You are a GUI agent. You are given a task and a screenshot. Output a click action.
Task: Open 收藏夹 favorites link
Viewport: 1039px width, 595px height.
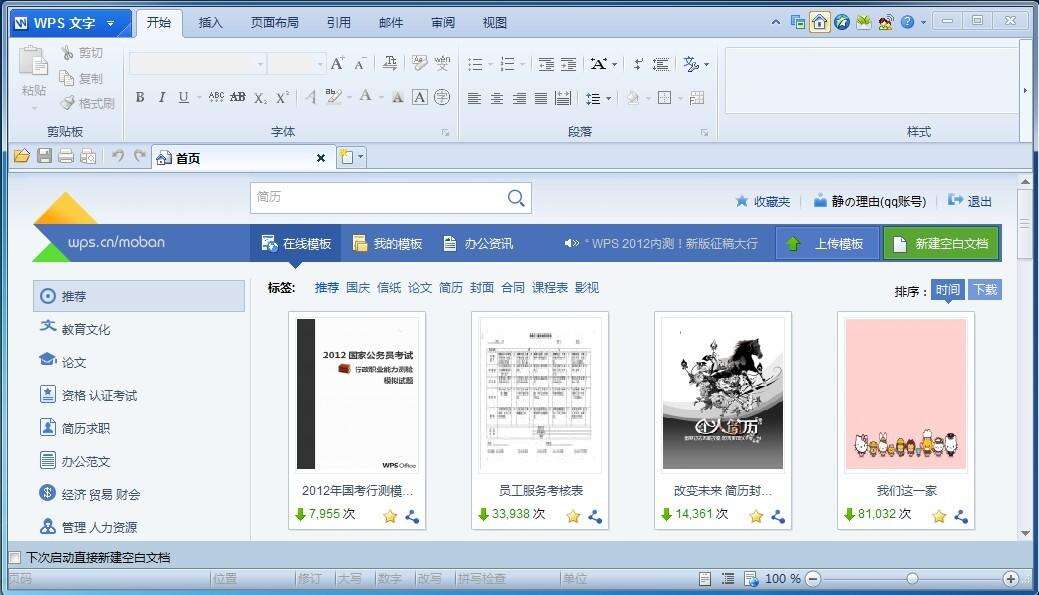[763, 201]
